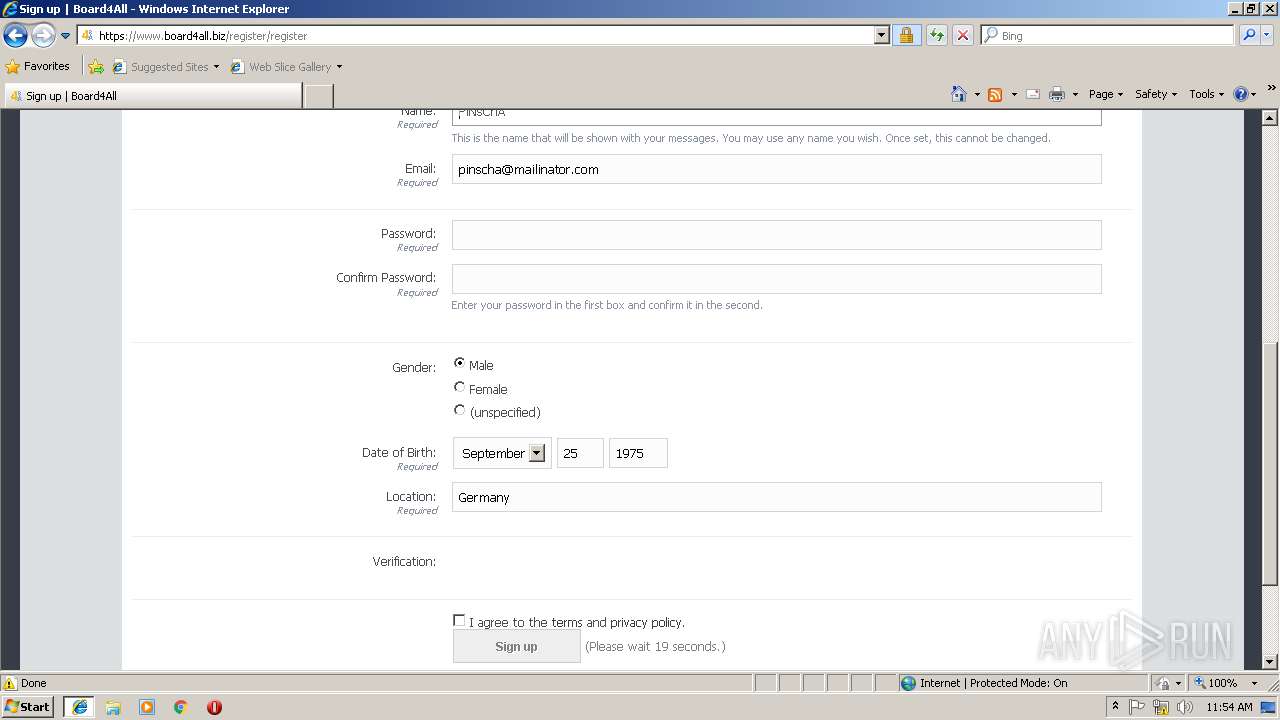
Task: Click the Home icon in command bar
Action: [959, 94]
